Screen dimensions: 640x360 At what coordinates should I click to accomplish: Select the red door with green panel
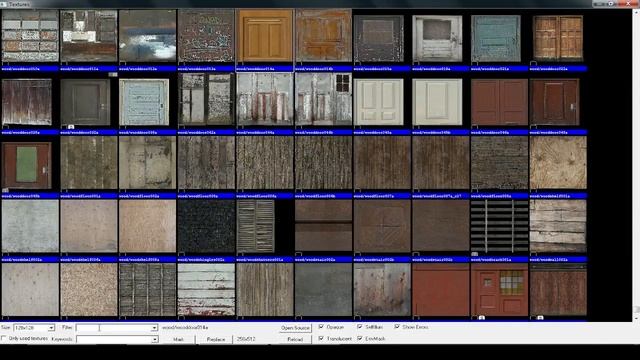(27, 165)
